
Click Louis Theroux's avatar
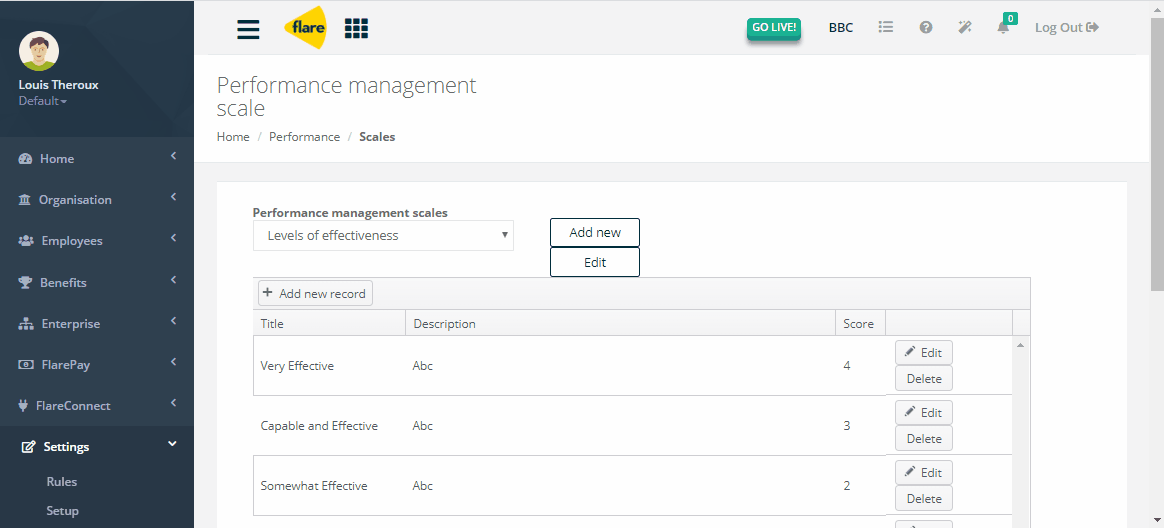click(39, 51)
